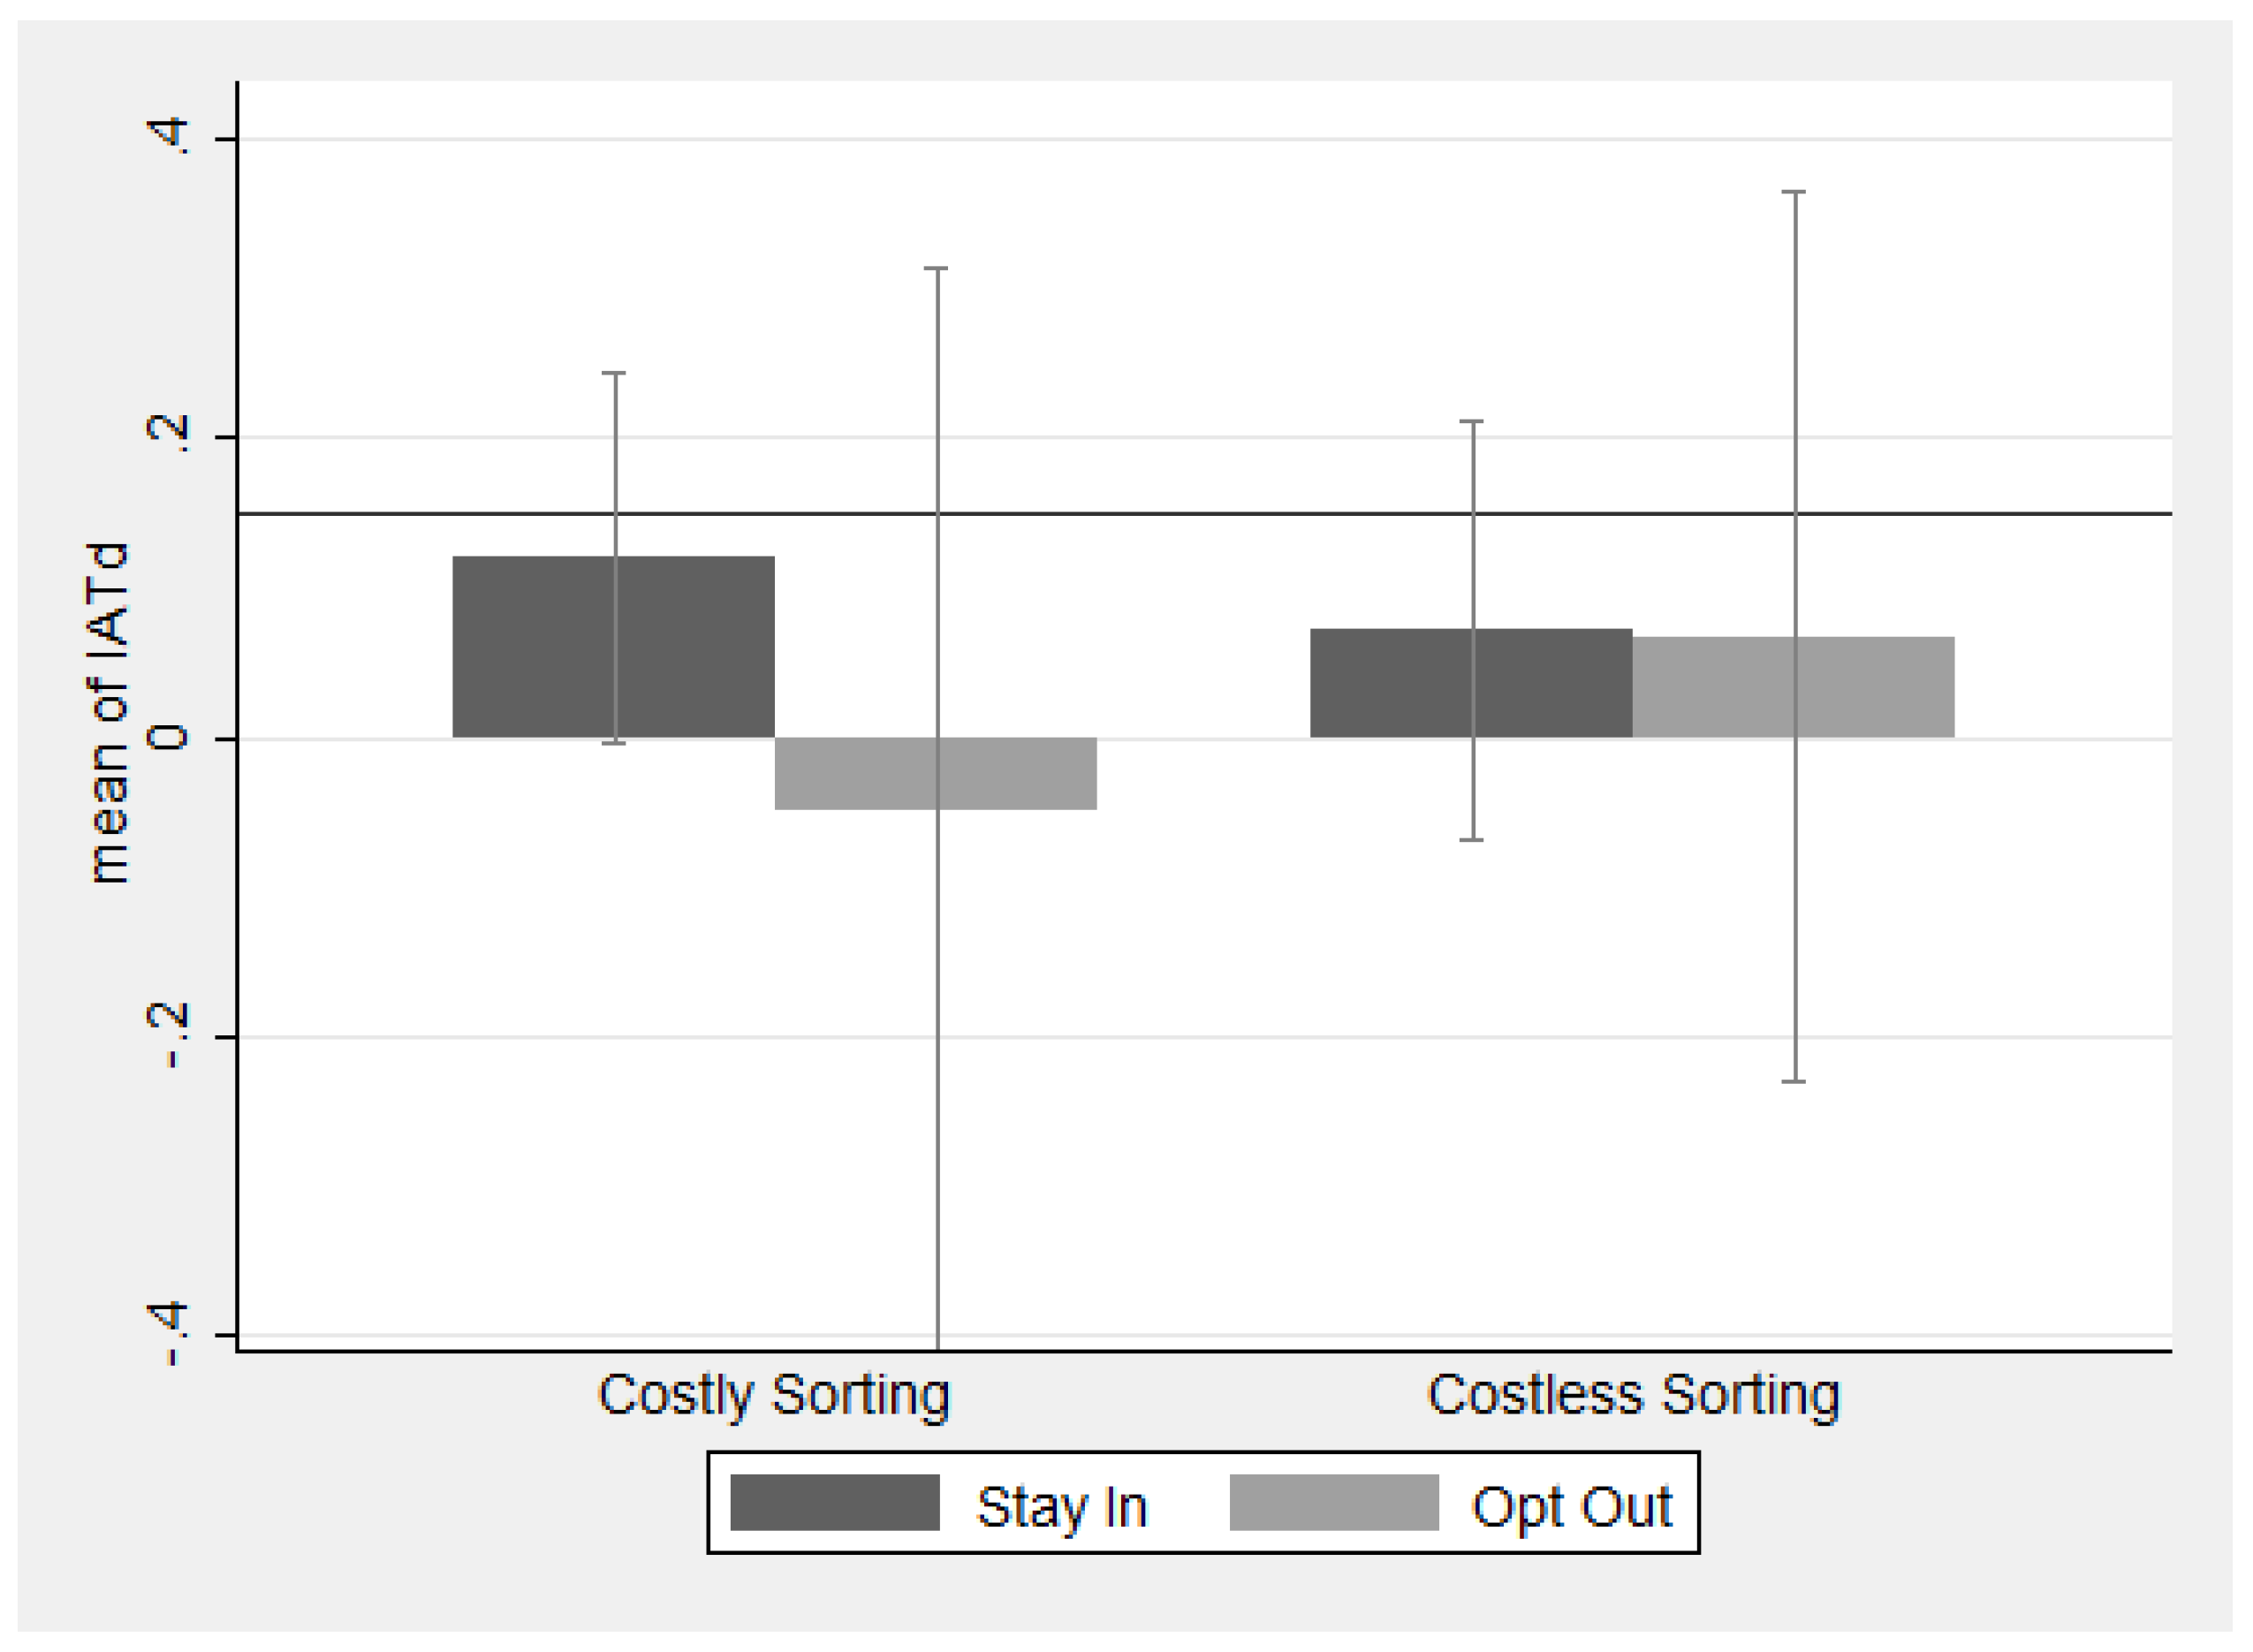This screenshot has width=2253, height=1652.
Task: Click the dark gray Stay In legend swatch
Action: [x=834, y=1502]
